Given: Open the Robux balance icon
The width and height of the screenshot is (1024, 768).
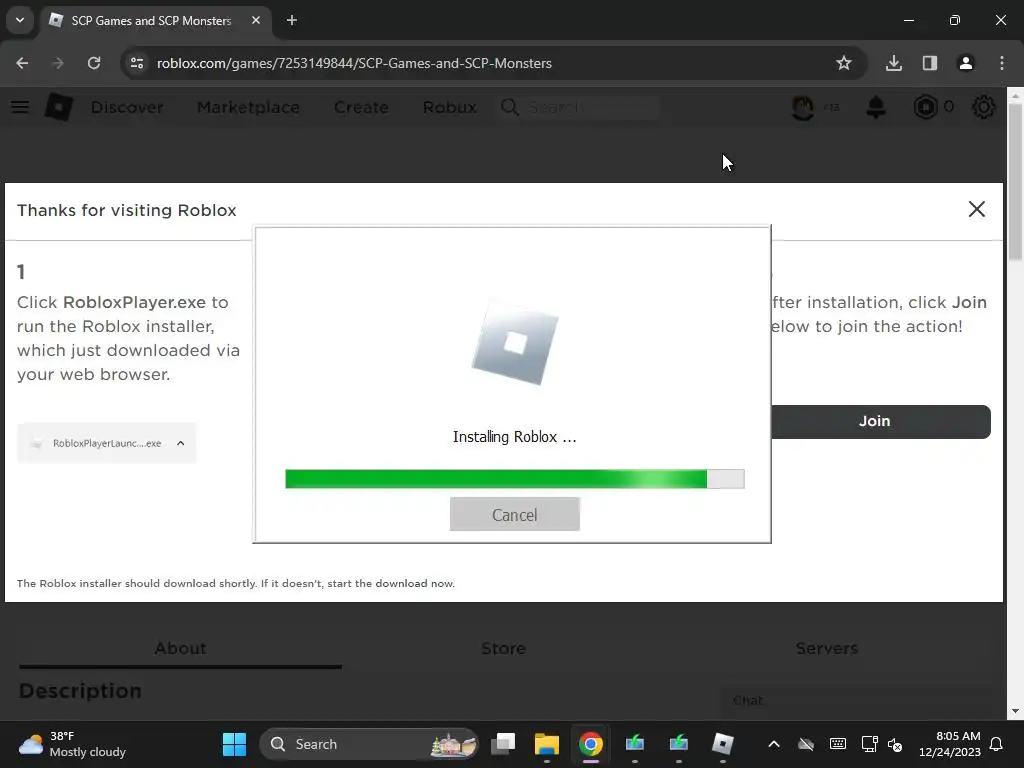Looking at the screenshot, I should pos(925,107).
